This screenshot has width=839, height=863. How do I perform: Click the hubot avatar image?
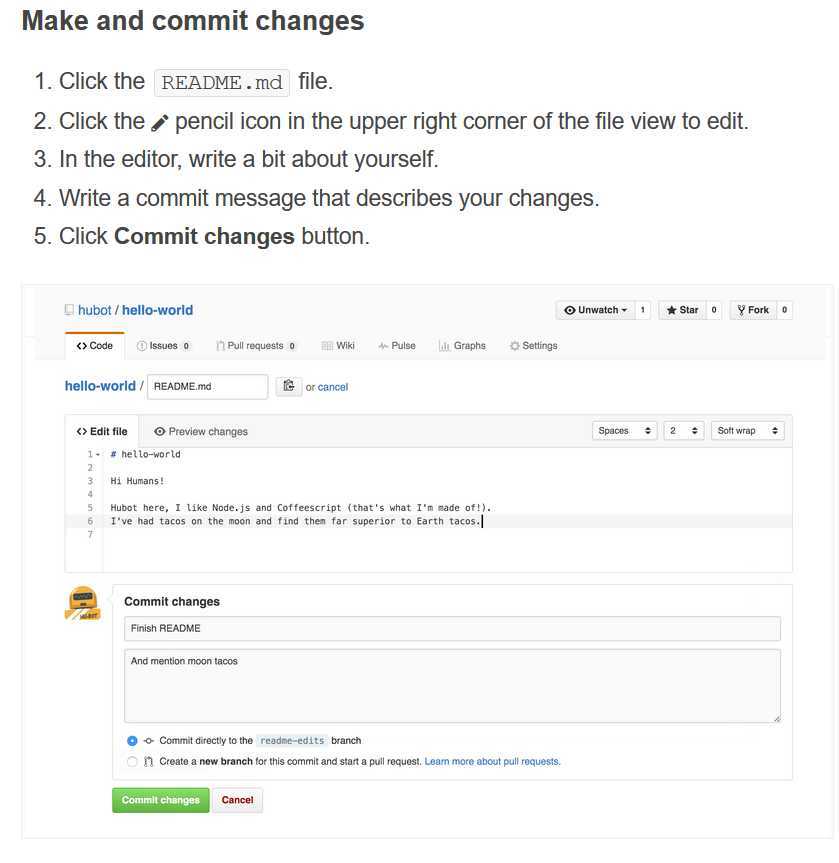[x=83, y=603]
